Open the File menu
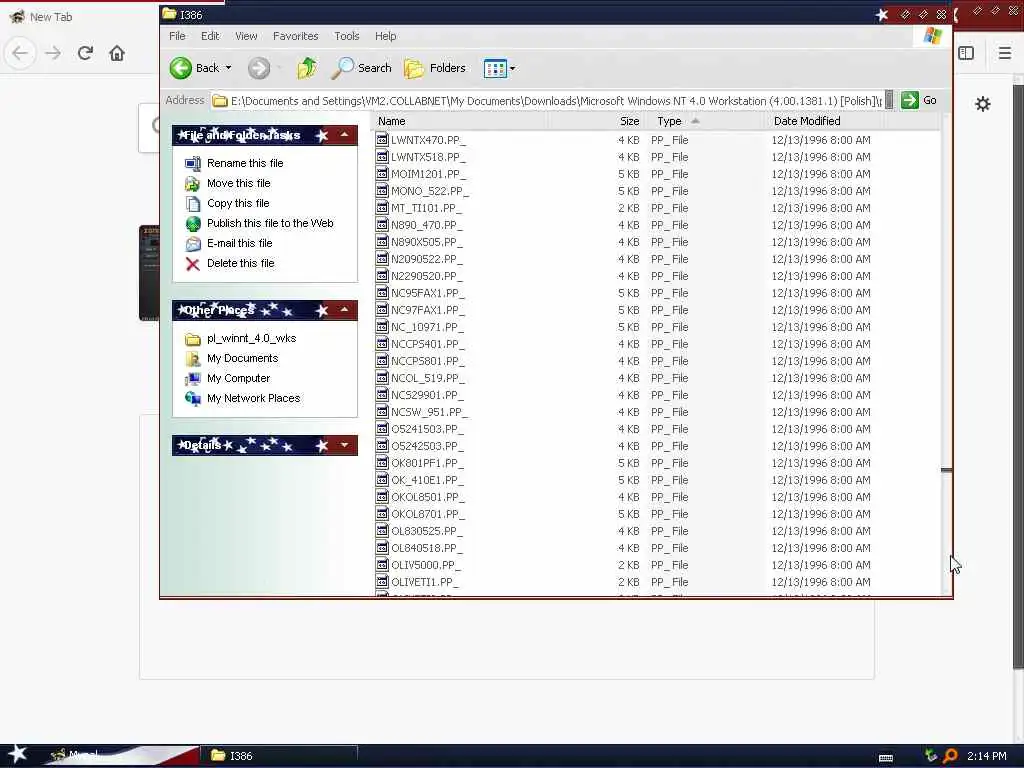Viewport: 1024px width, 768px height. pyautogui.click(x=177, y=36)
